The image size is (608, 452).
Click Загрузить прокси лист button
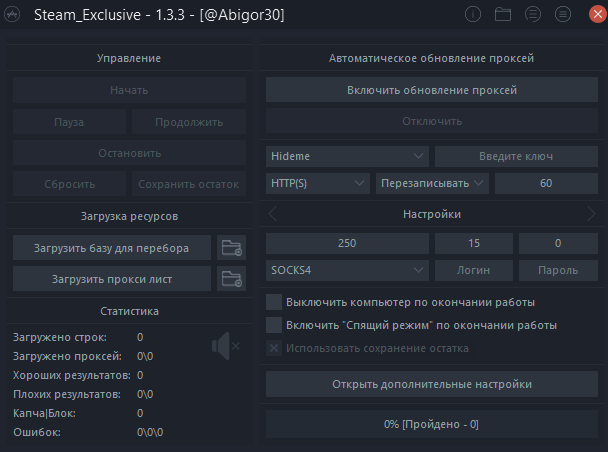pos(112,279)
